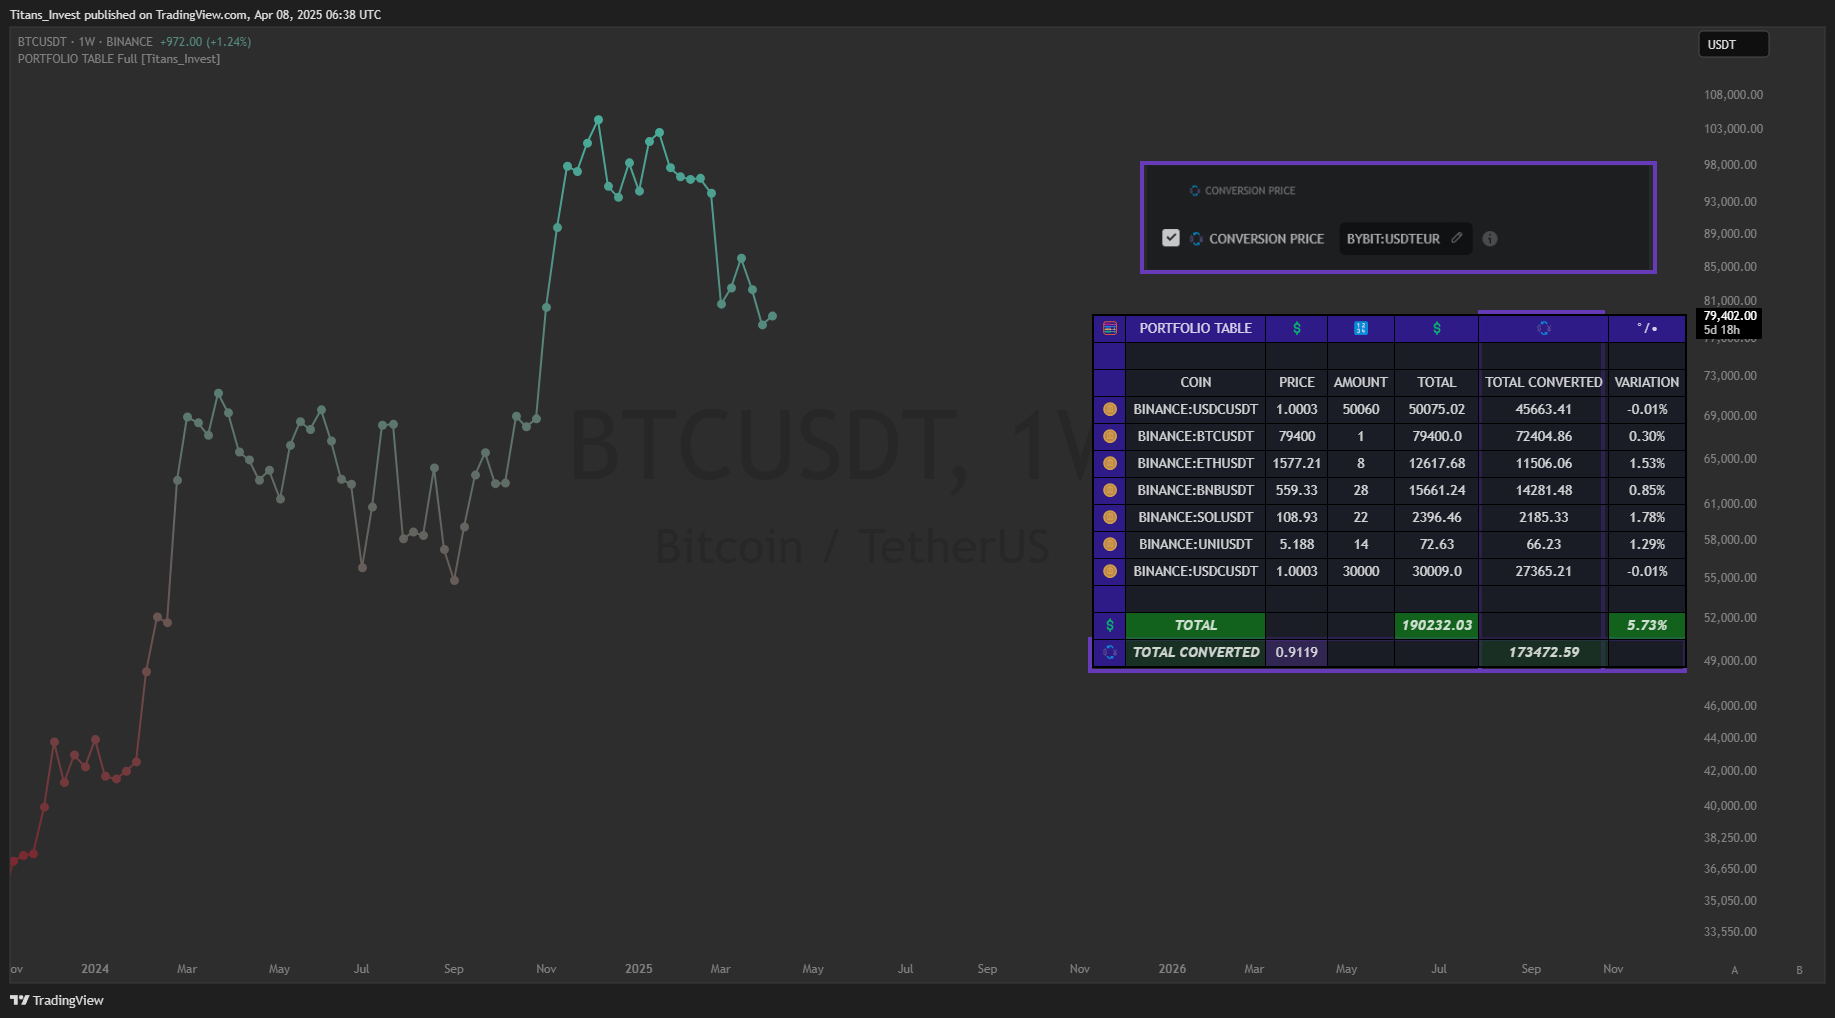
Task: Click the TOTAL CONVERTED column header
Action: tap(1544, 382)
